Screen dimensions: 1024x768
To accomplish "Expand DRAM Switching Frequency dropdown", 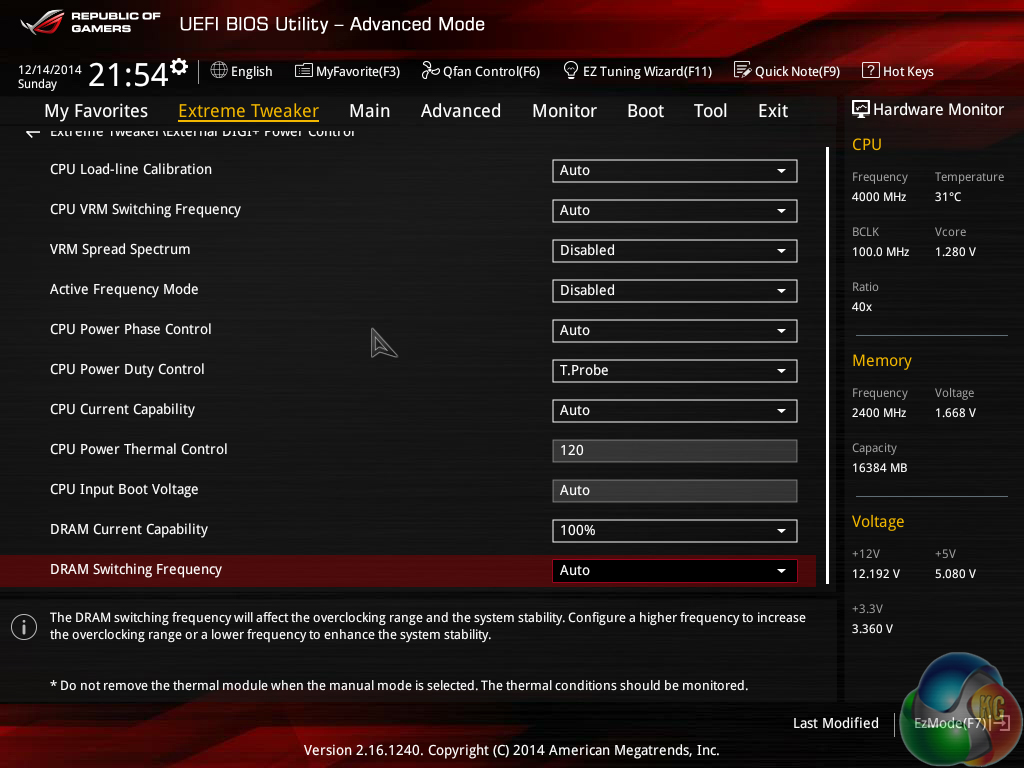I will coord(675,571).
